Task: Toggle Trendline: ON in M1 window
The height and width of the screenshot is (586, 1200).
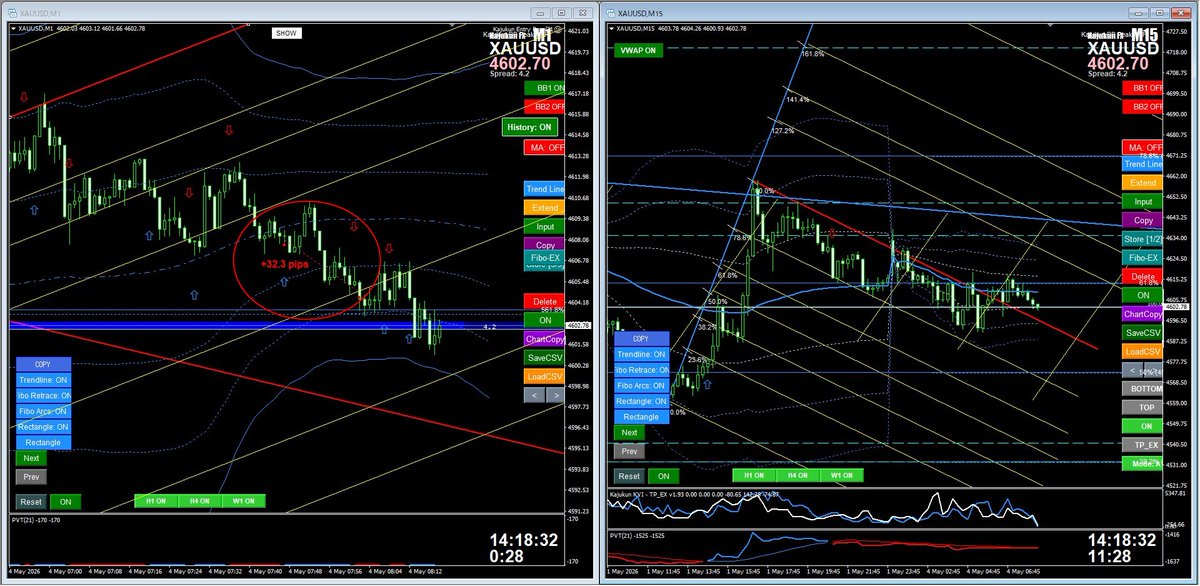Action: (43, 380)
